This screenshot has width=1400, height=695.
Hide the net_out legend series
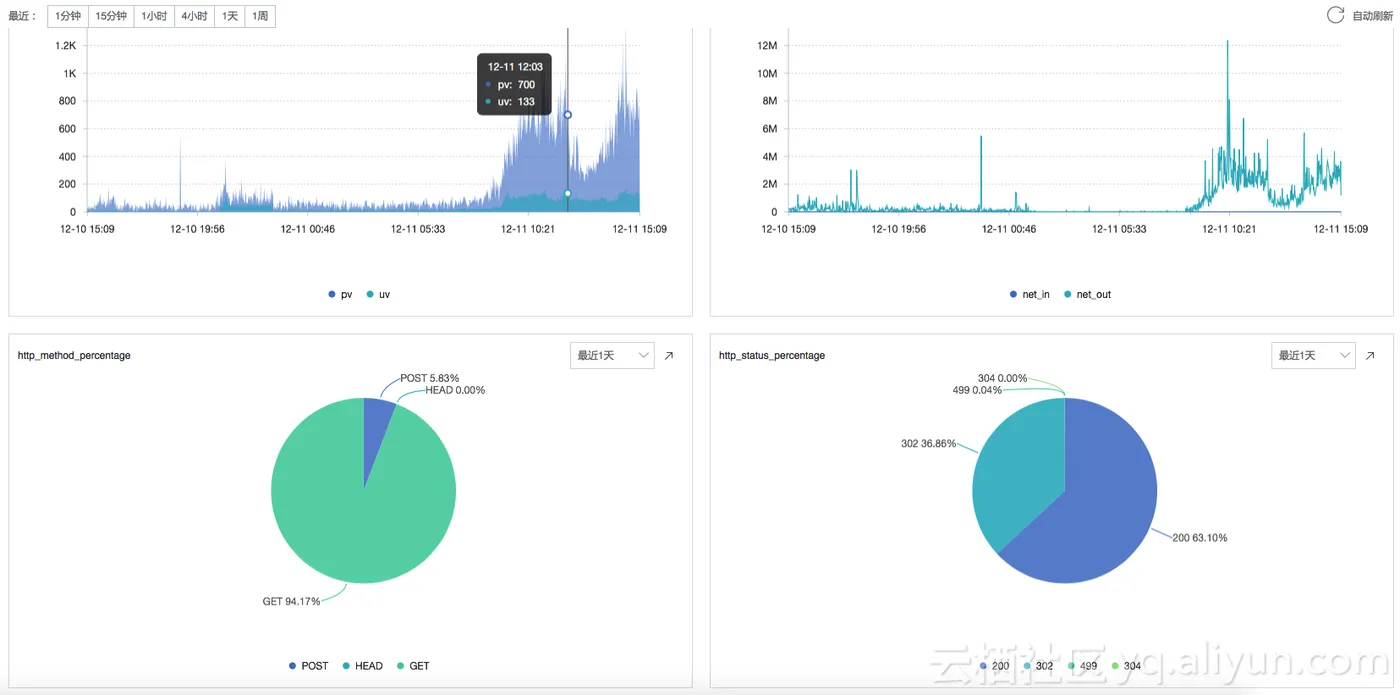(1088, 295)
